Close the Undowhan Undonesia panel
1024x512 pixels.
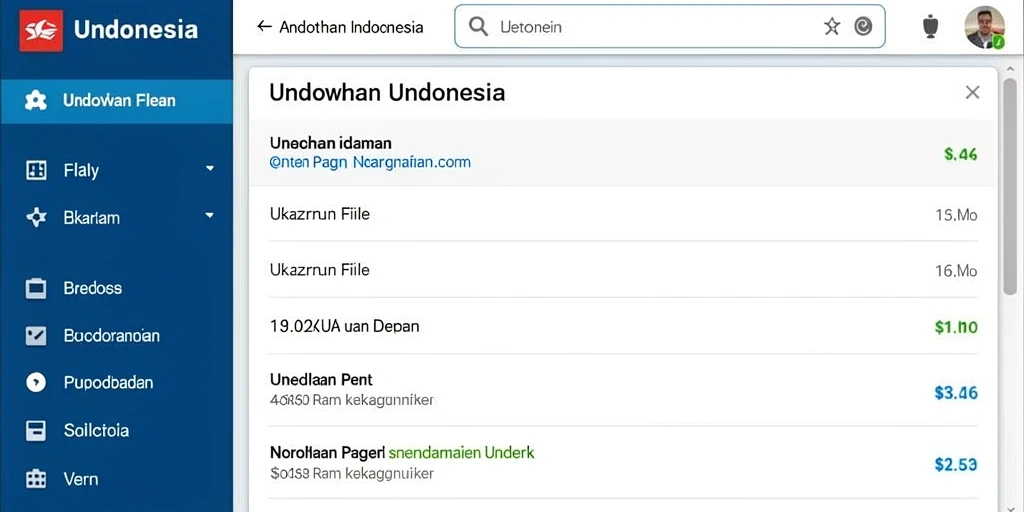[972, 93]
